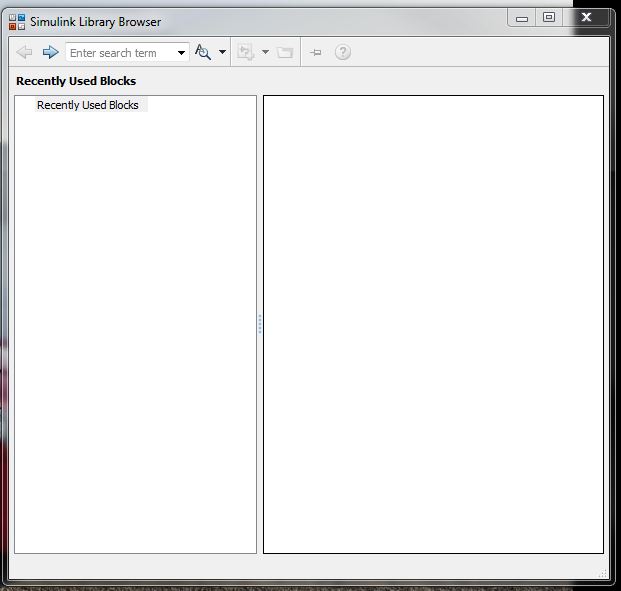Toggle the stay-on-top pin icon
This screenshot has width=621, height=591.
click(316, 52)
